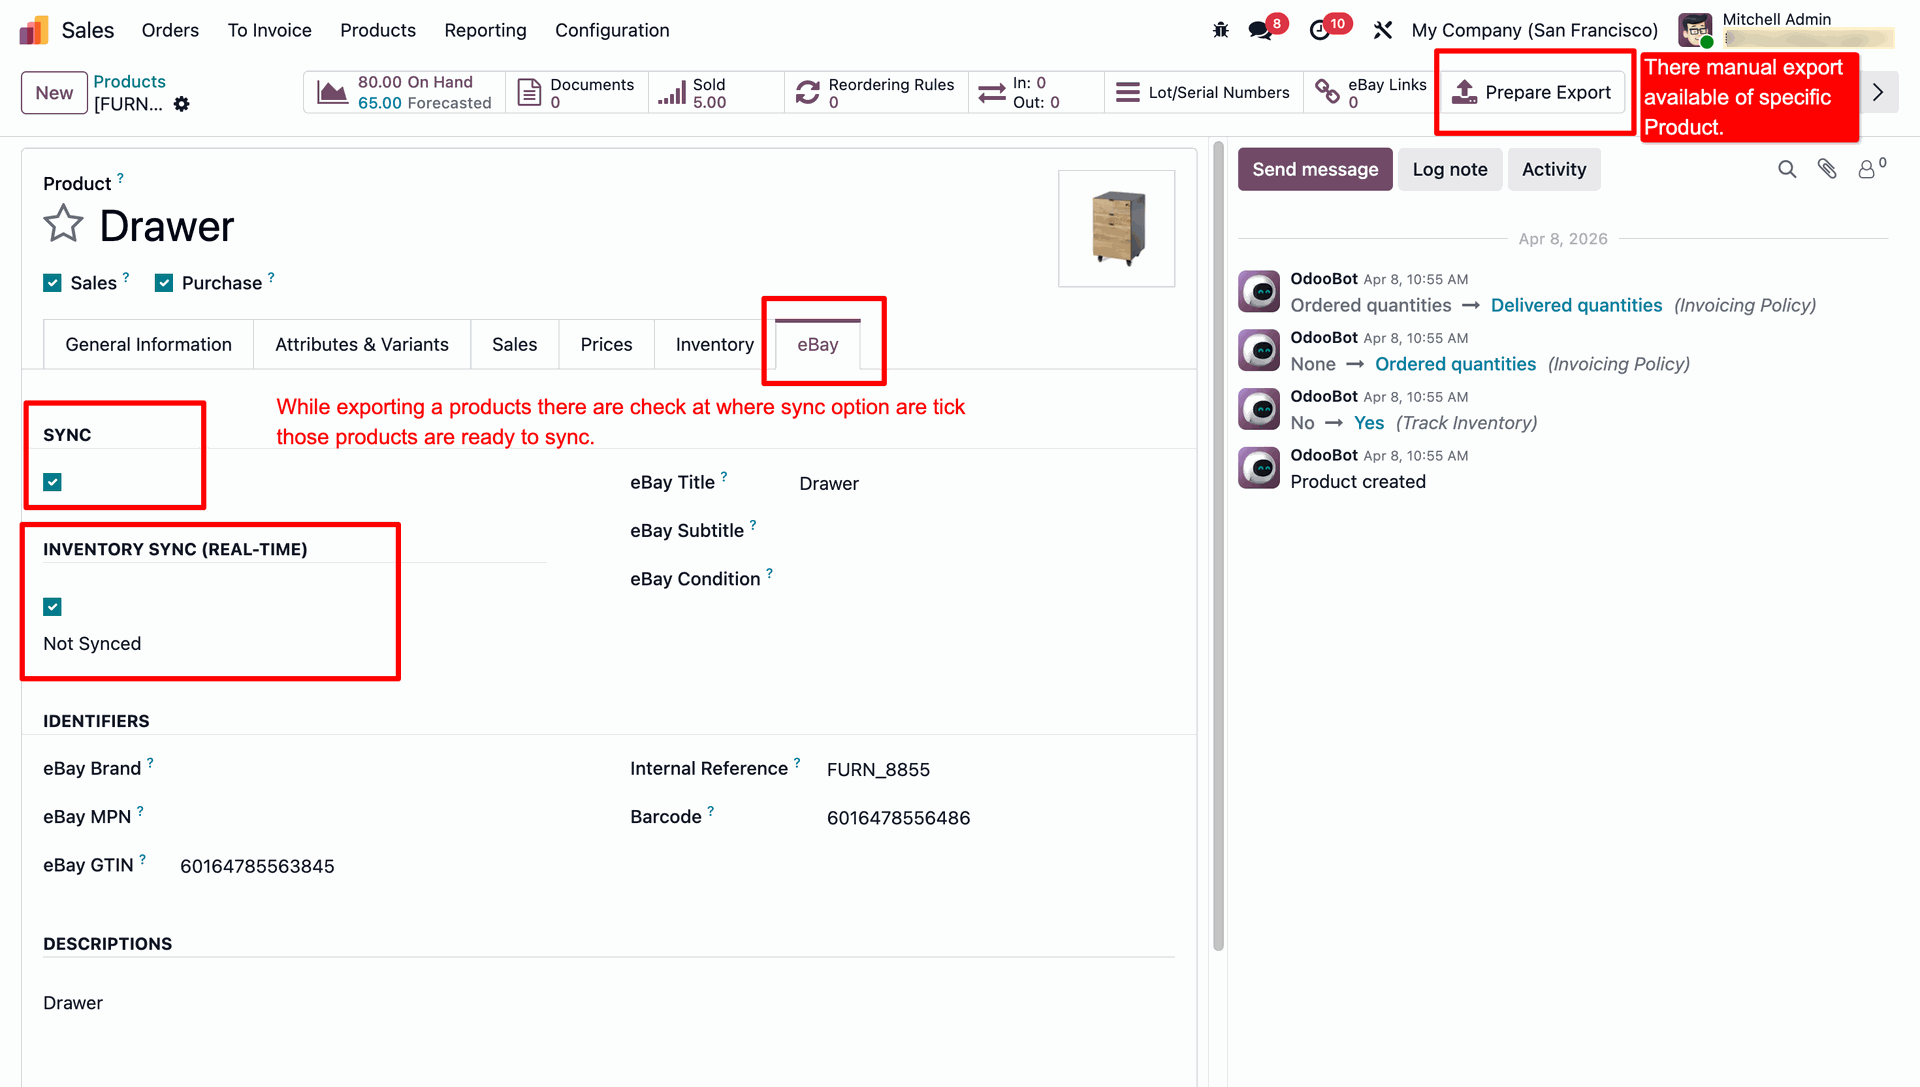Uncheck the Inventory Sync real-time checkbox

(53, 607)
